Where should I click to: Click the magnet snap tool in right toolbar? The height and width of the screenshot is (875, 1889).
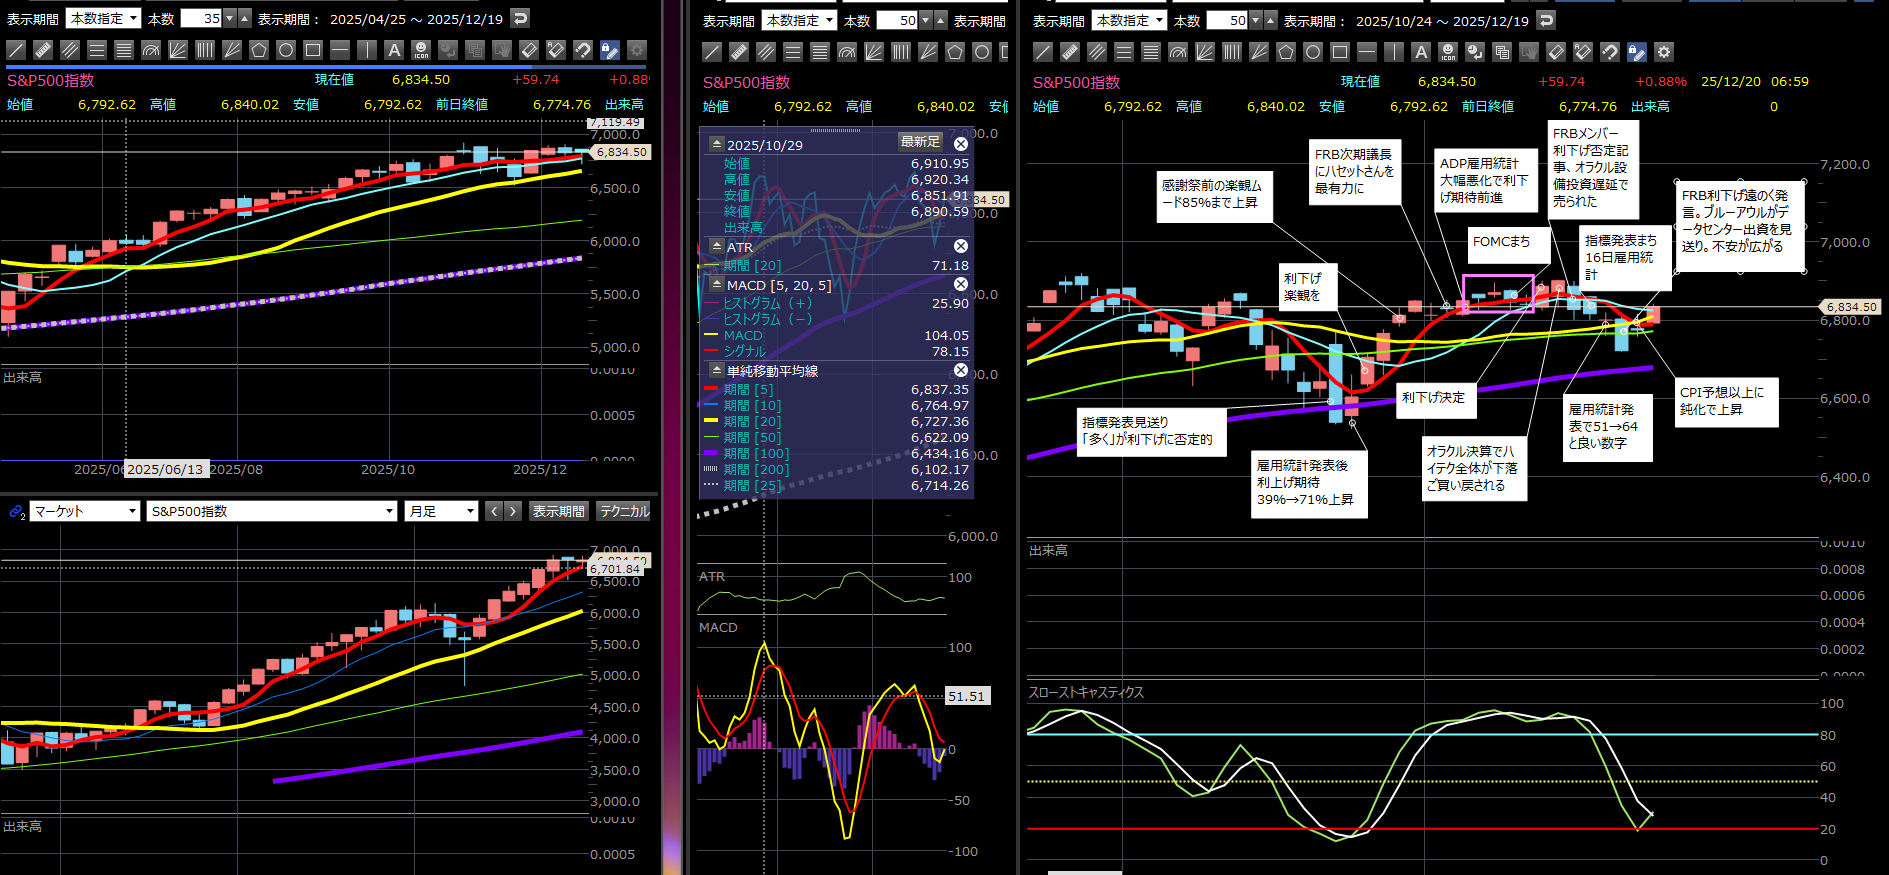[1610, 52]
